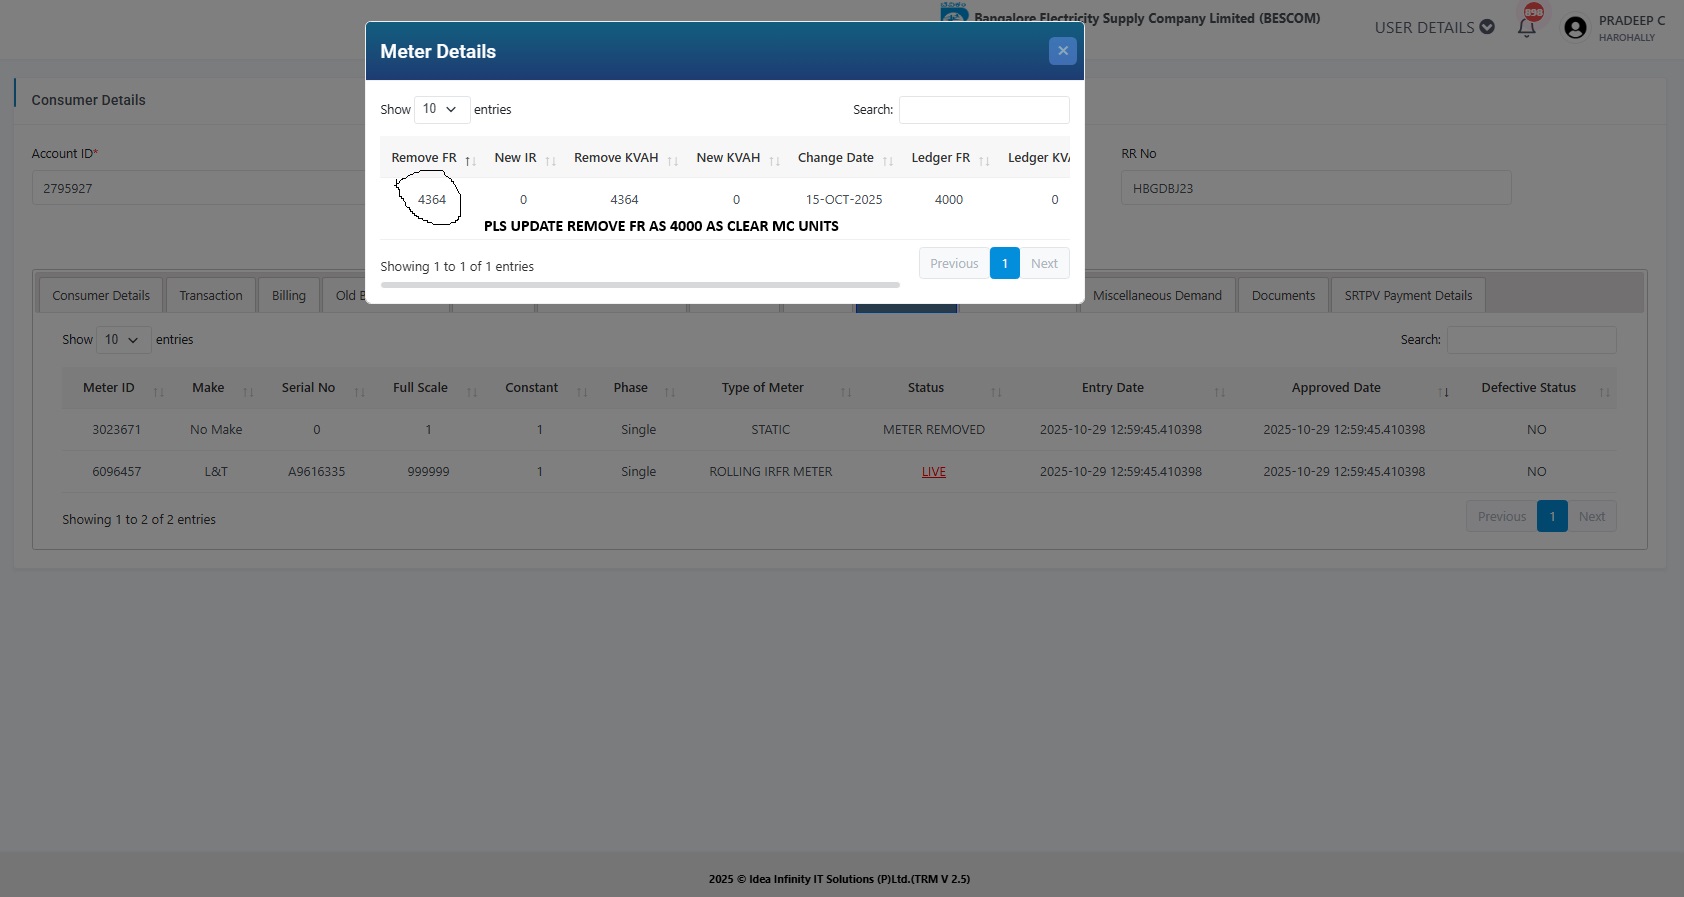Click the dialog horizontal scrollbar
Viewport: 1684px width, 897px height.
click(640, 285)
